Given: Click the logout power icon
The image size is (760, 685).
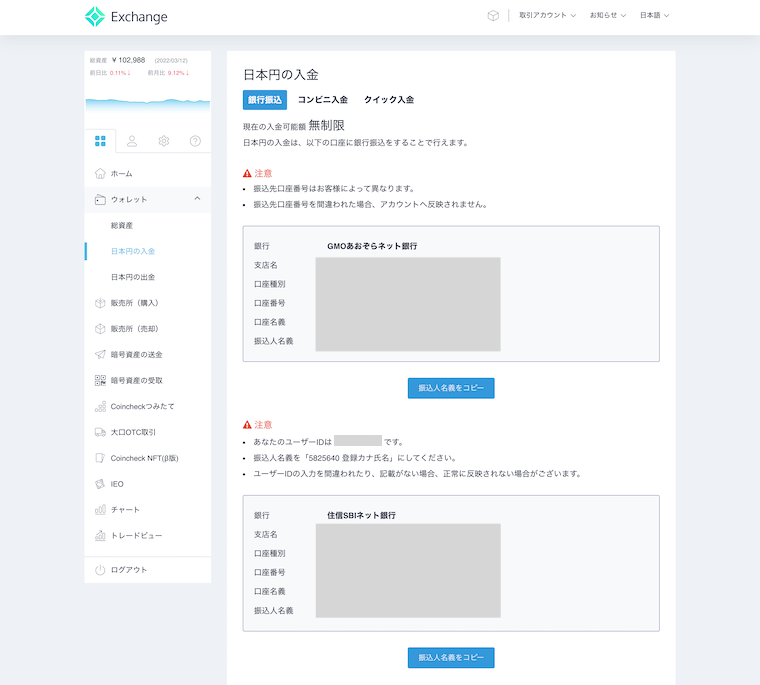Looking at the screenshot, I should (x=100, y=569).
